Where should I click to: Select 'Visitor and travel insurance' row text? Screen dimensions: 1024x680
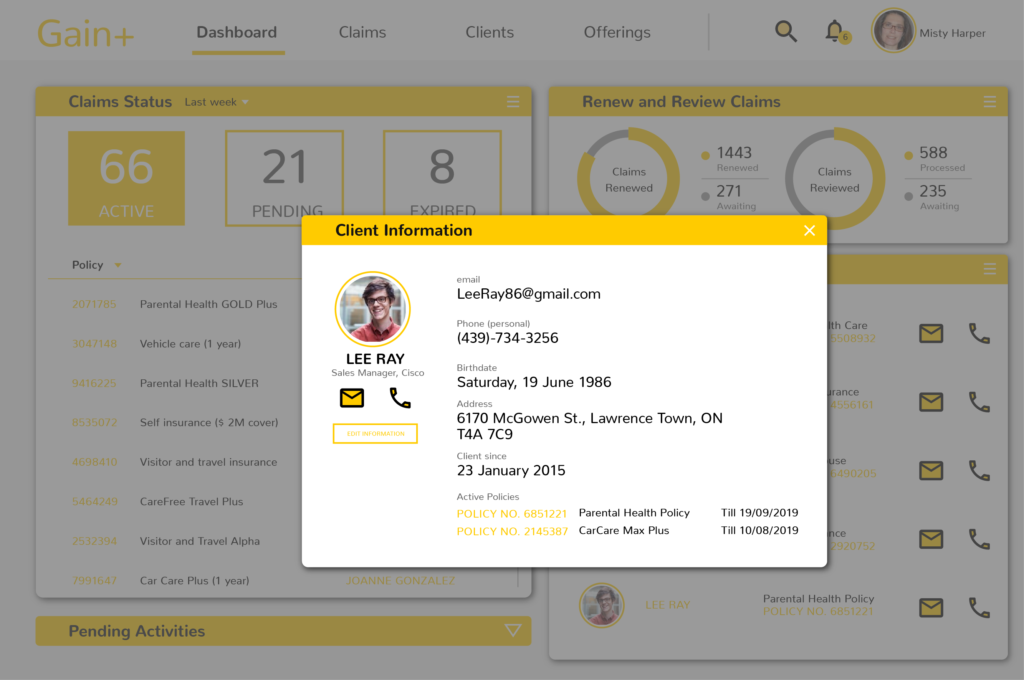(x=208, y=462)
